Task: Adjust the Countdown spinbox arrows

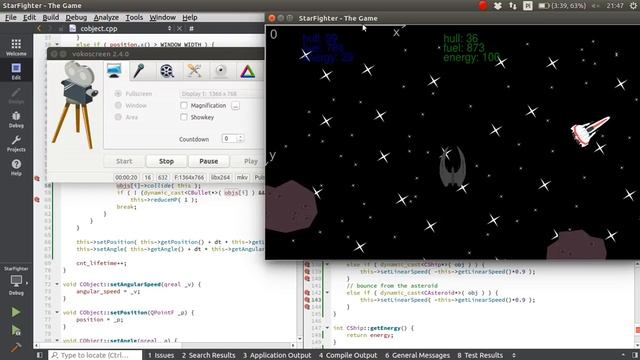Action: point(240,139)
